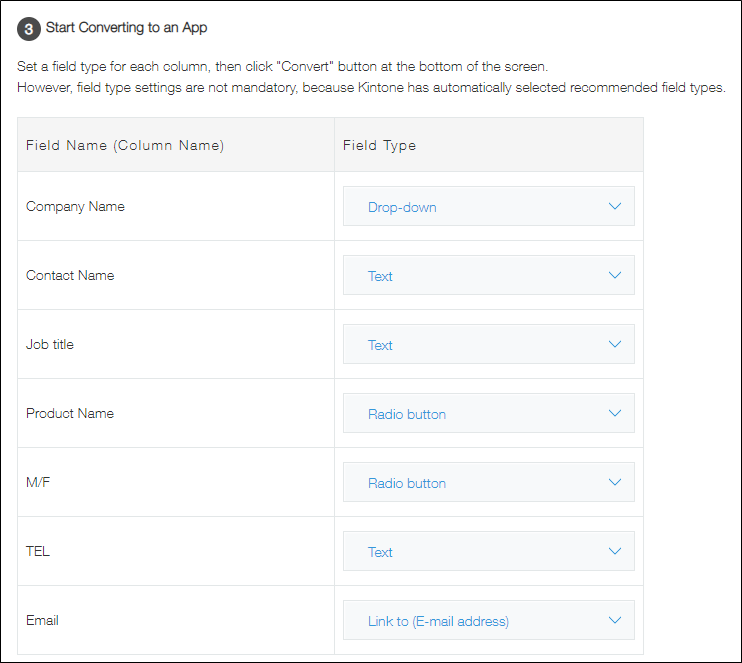Viewport: 742px width, 663px height.
Task: Click the chevron arrow in the M/F row
Action: (615, 483)
